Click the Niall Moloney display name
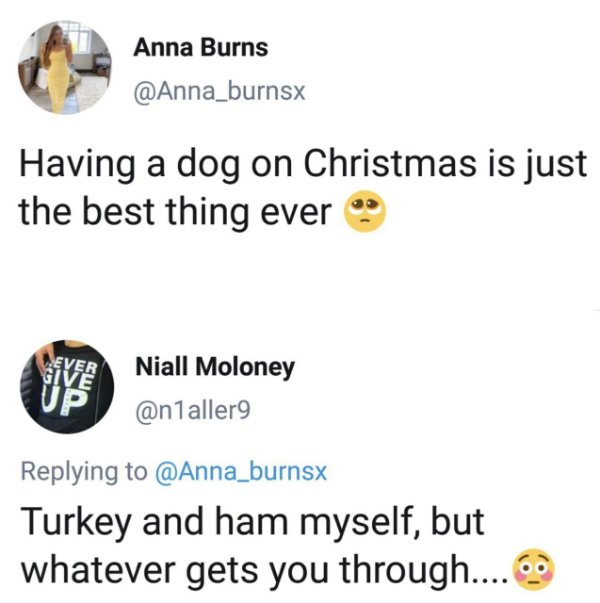This screenshot has height=603, width=600. click(x=215, y=367)
